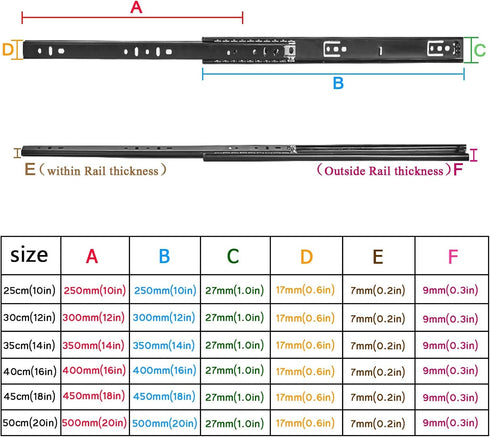
Task: Click the orange letter D at the rail end
Action: [x=8, y=50]
